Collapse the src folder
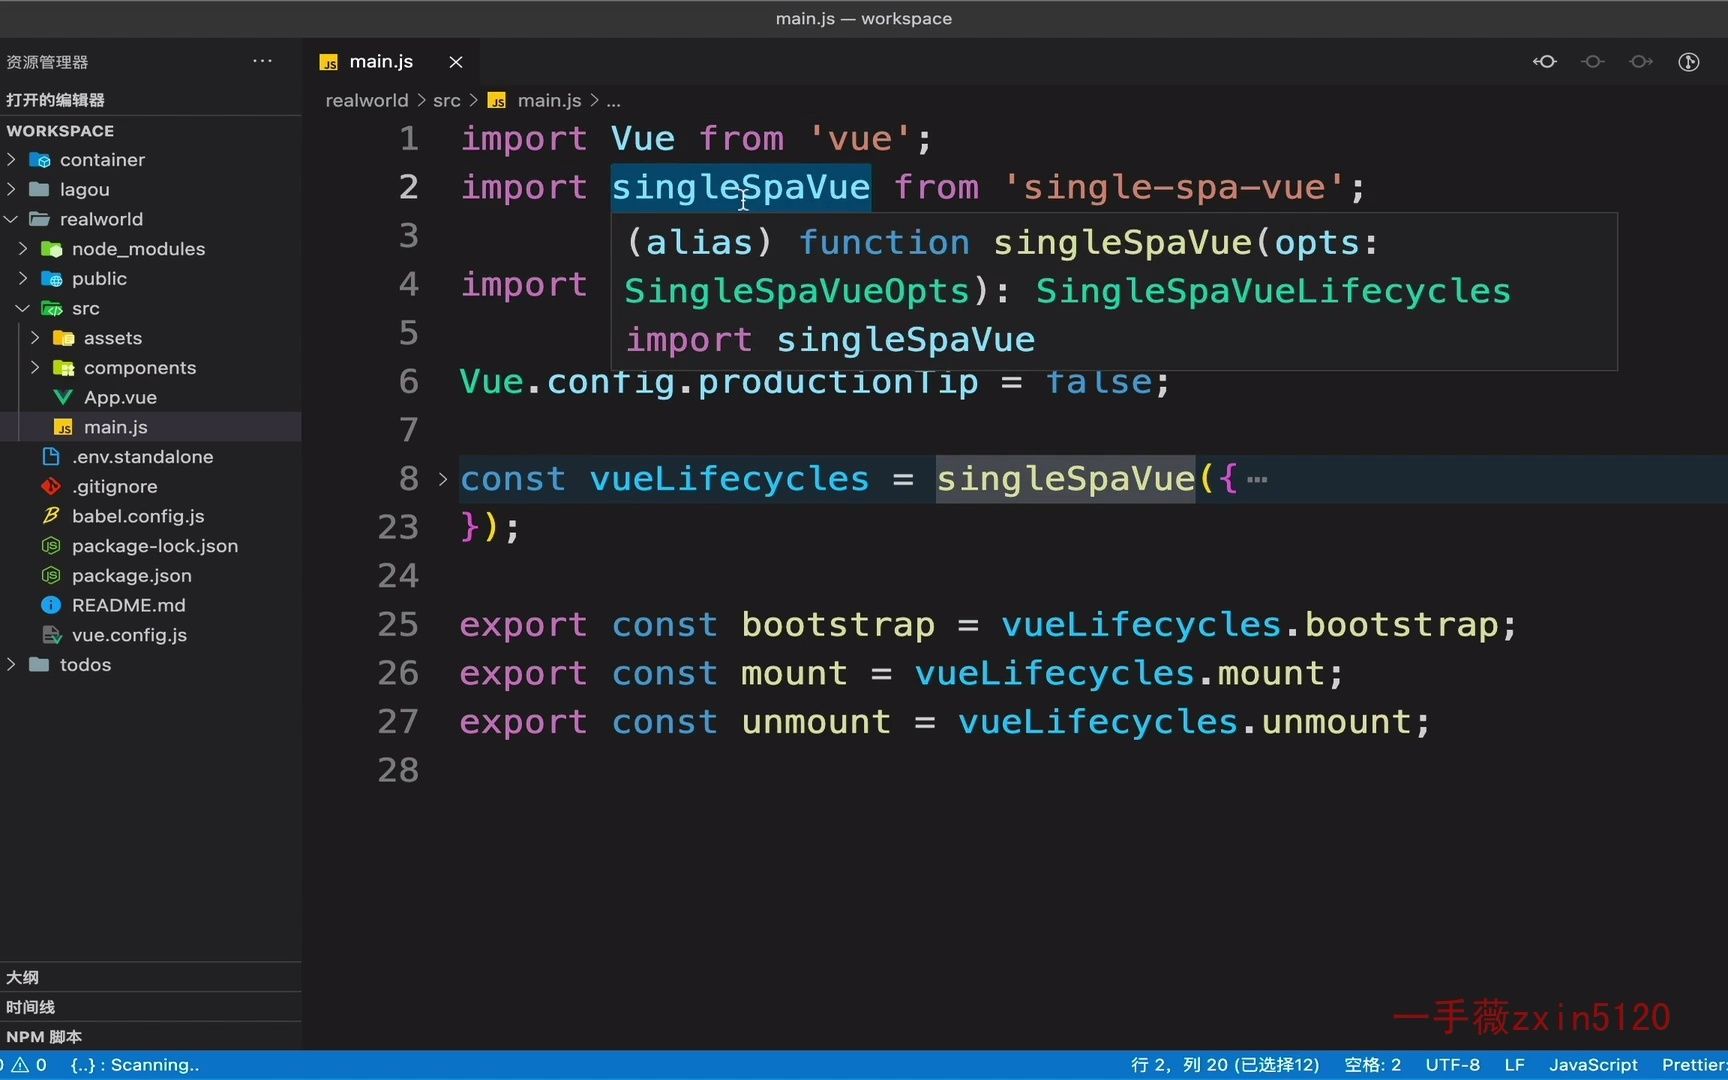 [x=23, y=308]
